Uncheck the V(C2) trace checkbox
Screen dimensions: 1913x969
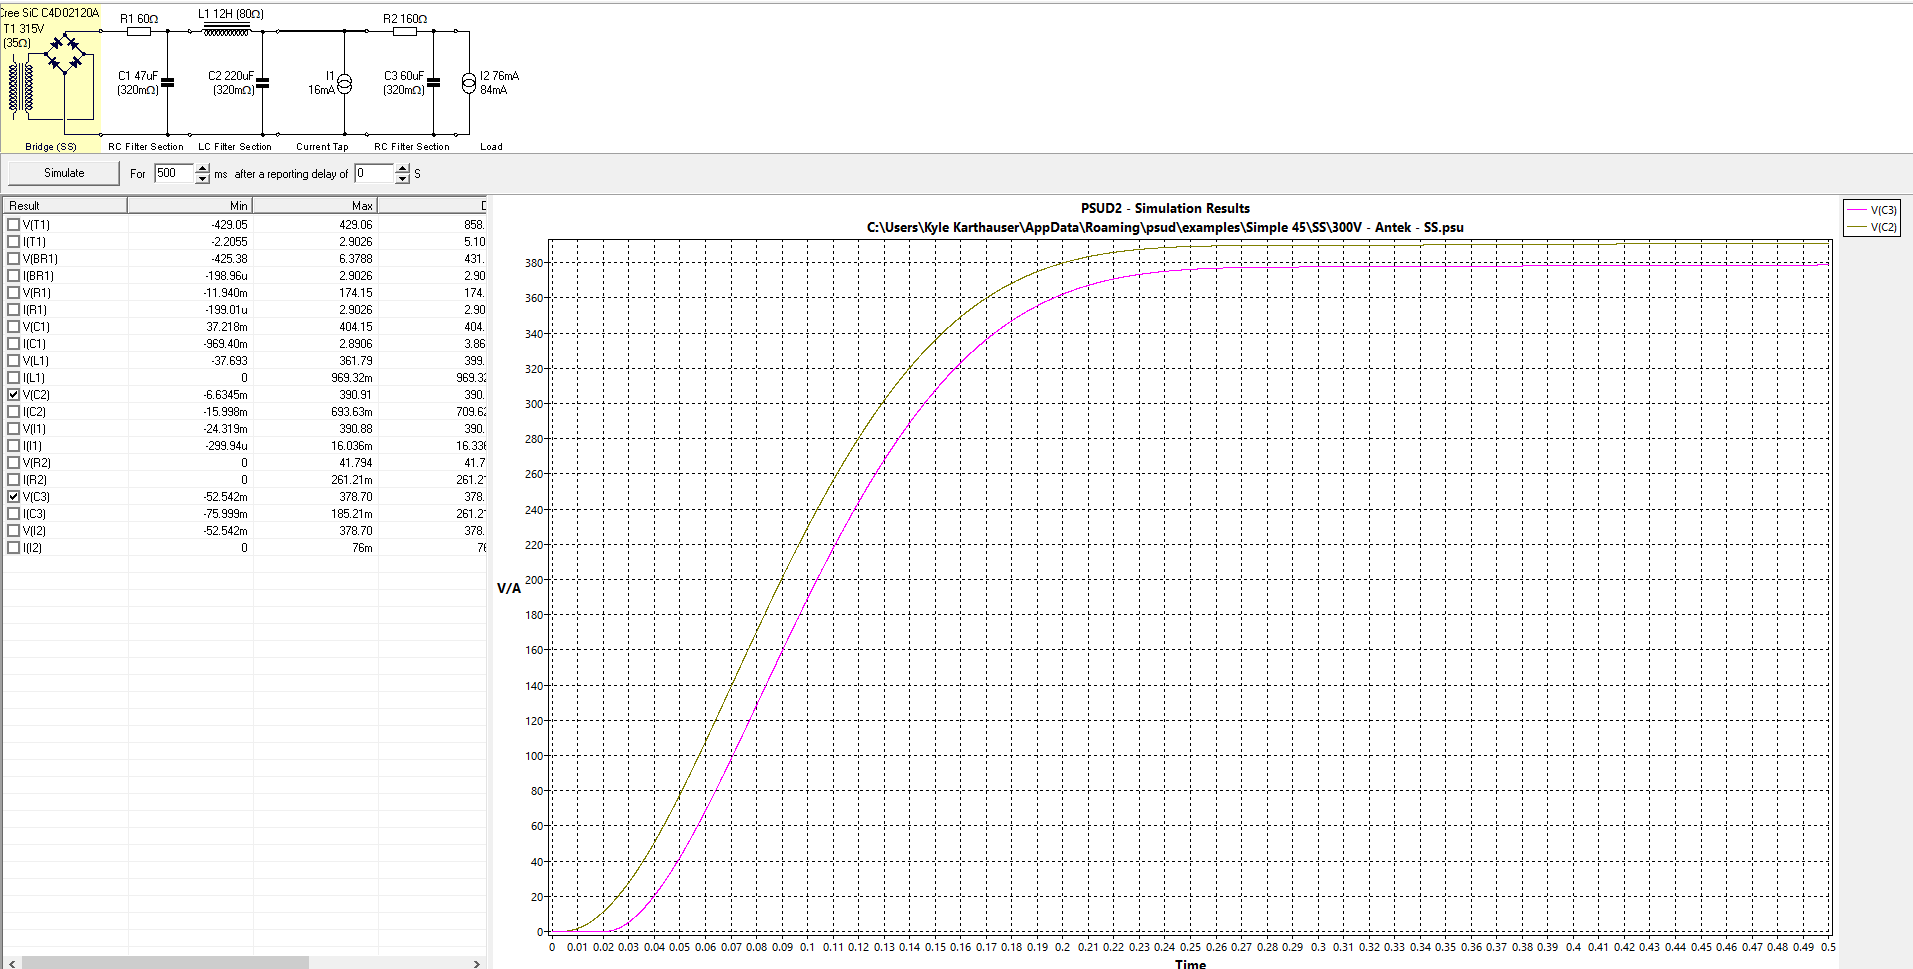pyautogui.click(x=14, y=395)
